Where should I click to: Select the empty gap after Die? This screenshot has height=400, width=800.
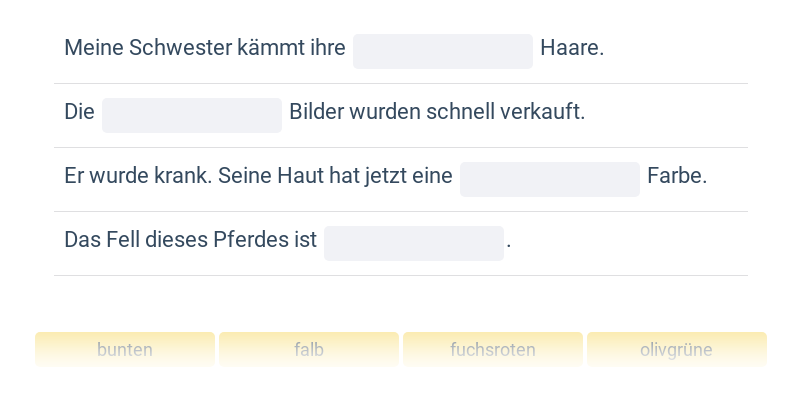coord(191,115)
